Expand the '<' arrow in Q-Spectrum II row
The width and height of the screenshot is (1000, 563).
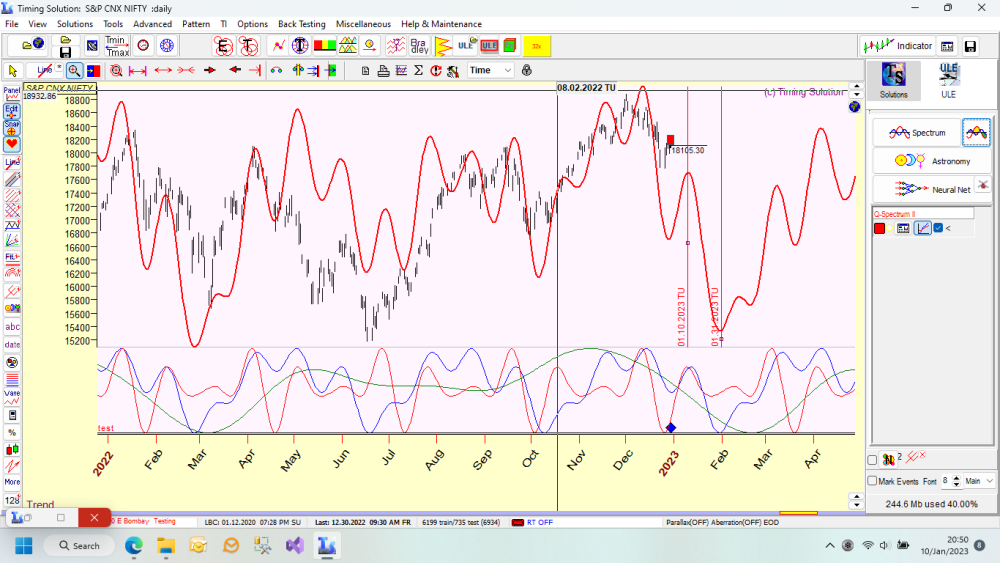point(948,228)
